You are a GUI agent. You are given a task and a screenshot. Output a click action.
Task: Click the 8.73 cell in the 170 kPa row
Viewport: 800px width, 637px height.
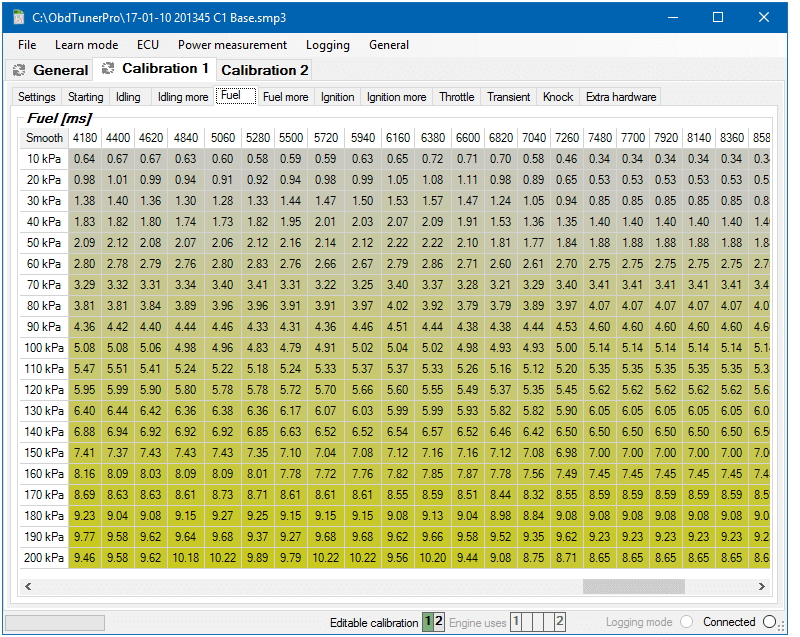coord(223,494)
